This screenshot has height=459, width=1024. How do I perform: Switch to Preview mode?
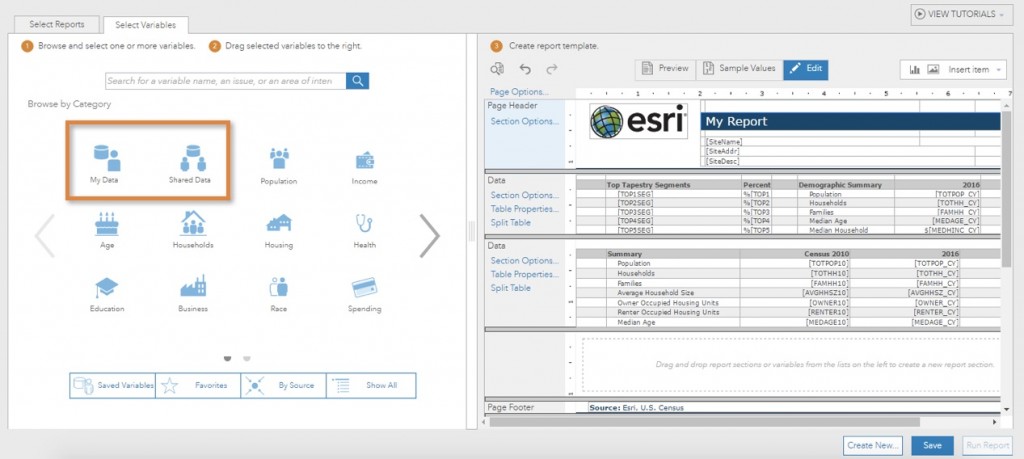(x=665, y=69)
